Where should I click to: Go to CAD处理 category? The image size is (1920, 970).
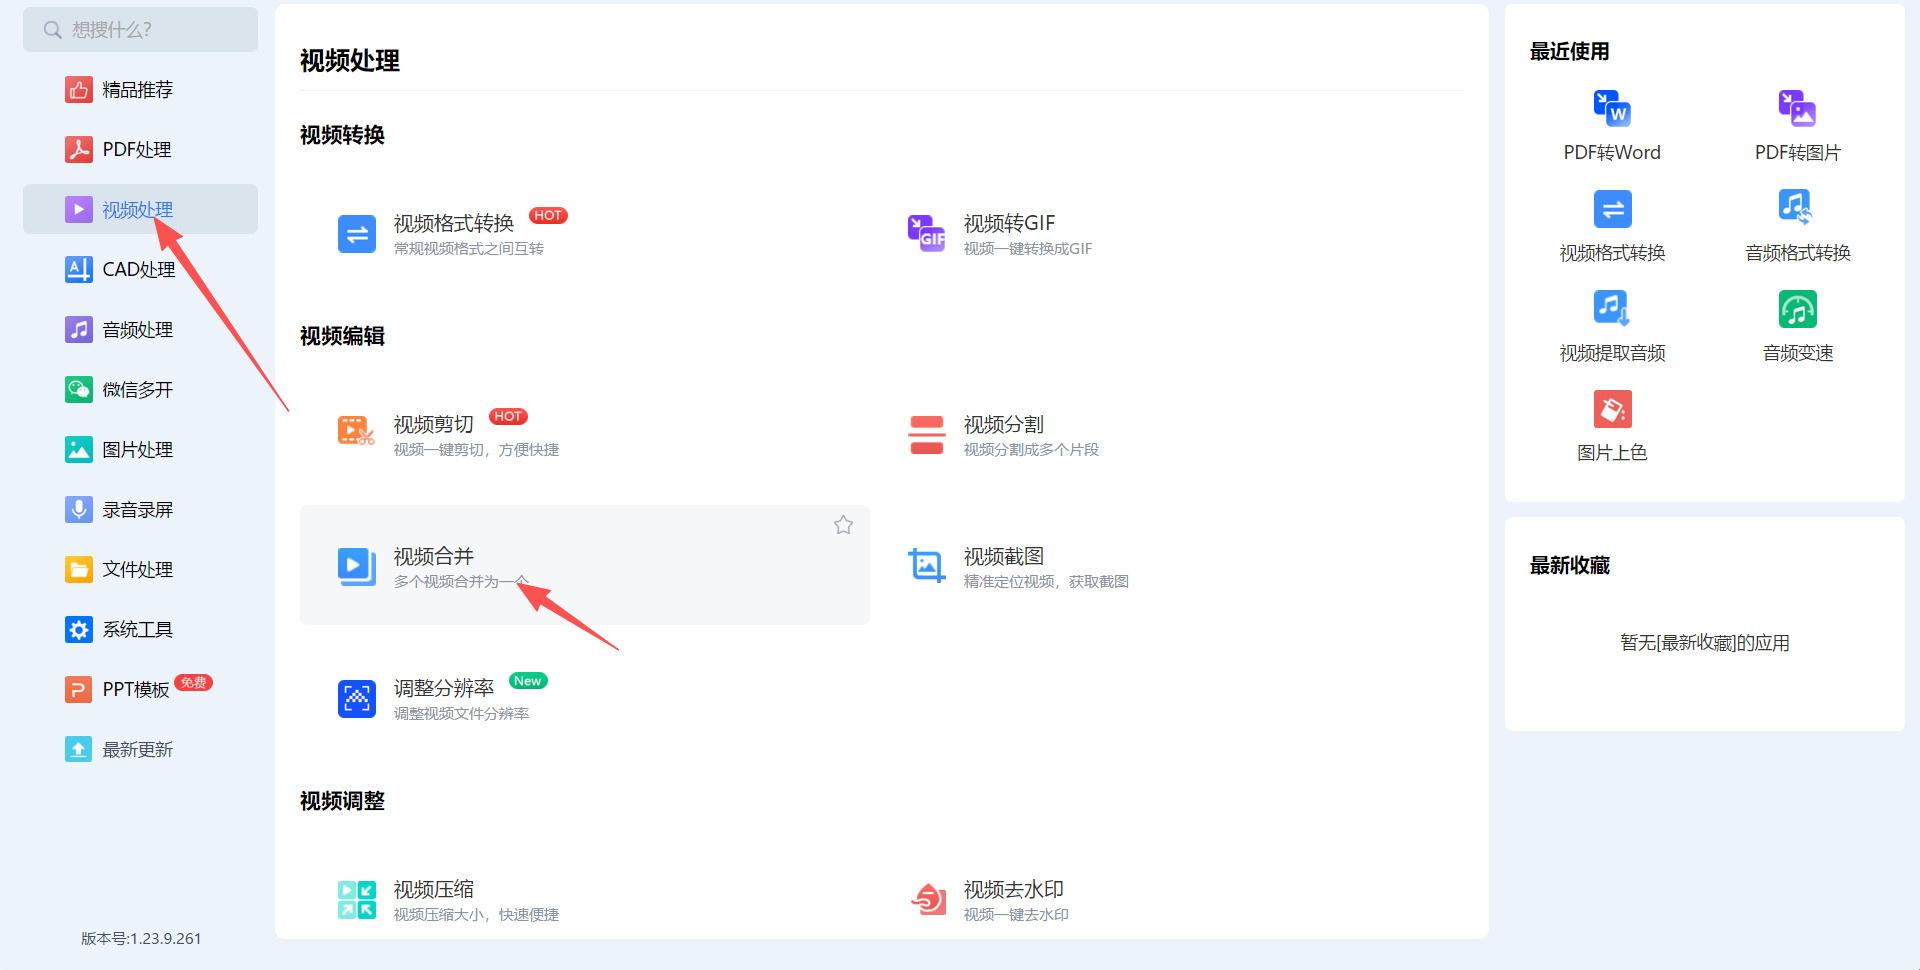[x=139, y=270]
